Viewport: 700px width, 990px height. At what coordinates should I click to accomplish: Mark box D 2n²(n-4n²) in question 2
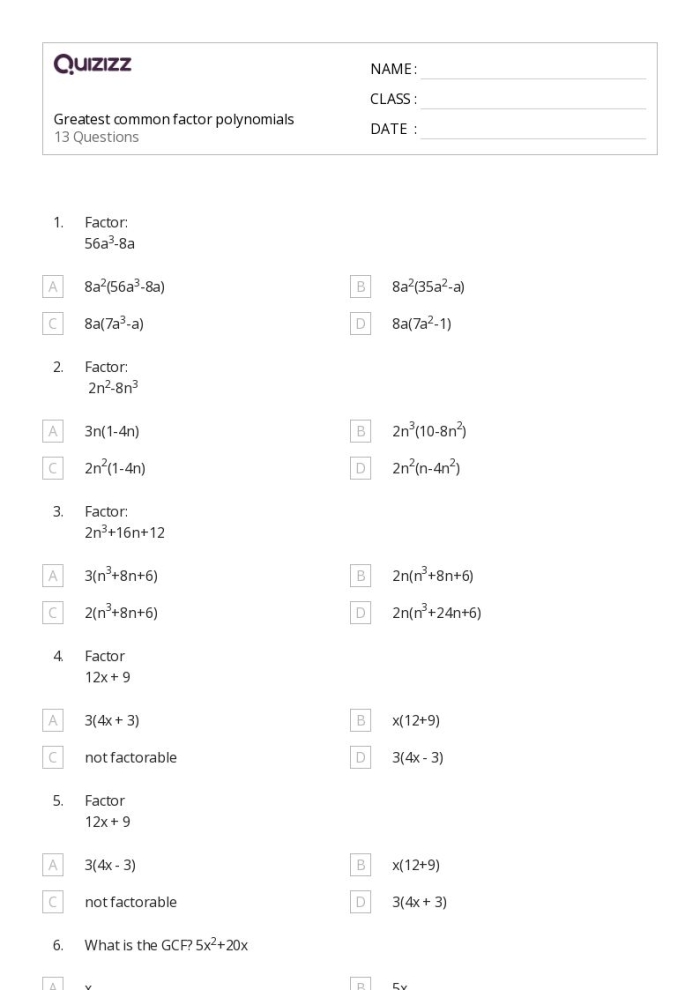coord(360,468)
